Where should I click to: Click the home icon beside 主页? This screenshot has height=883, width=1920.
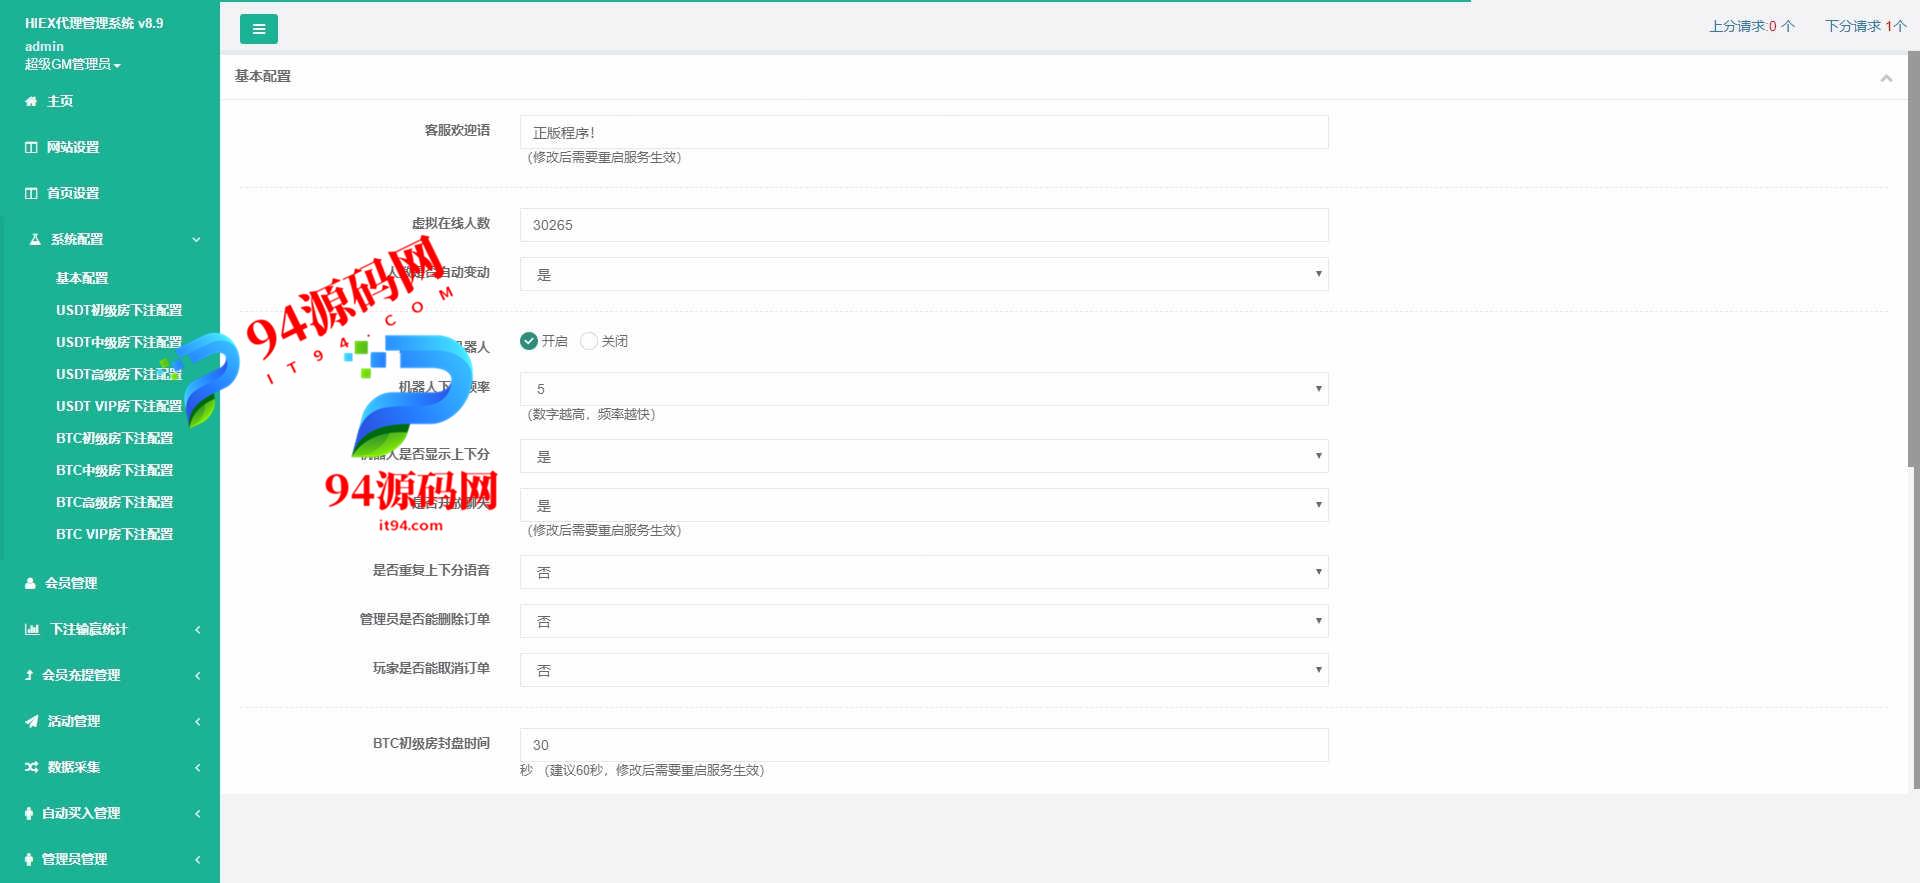31,101
